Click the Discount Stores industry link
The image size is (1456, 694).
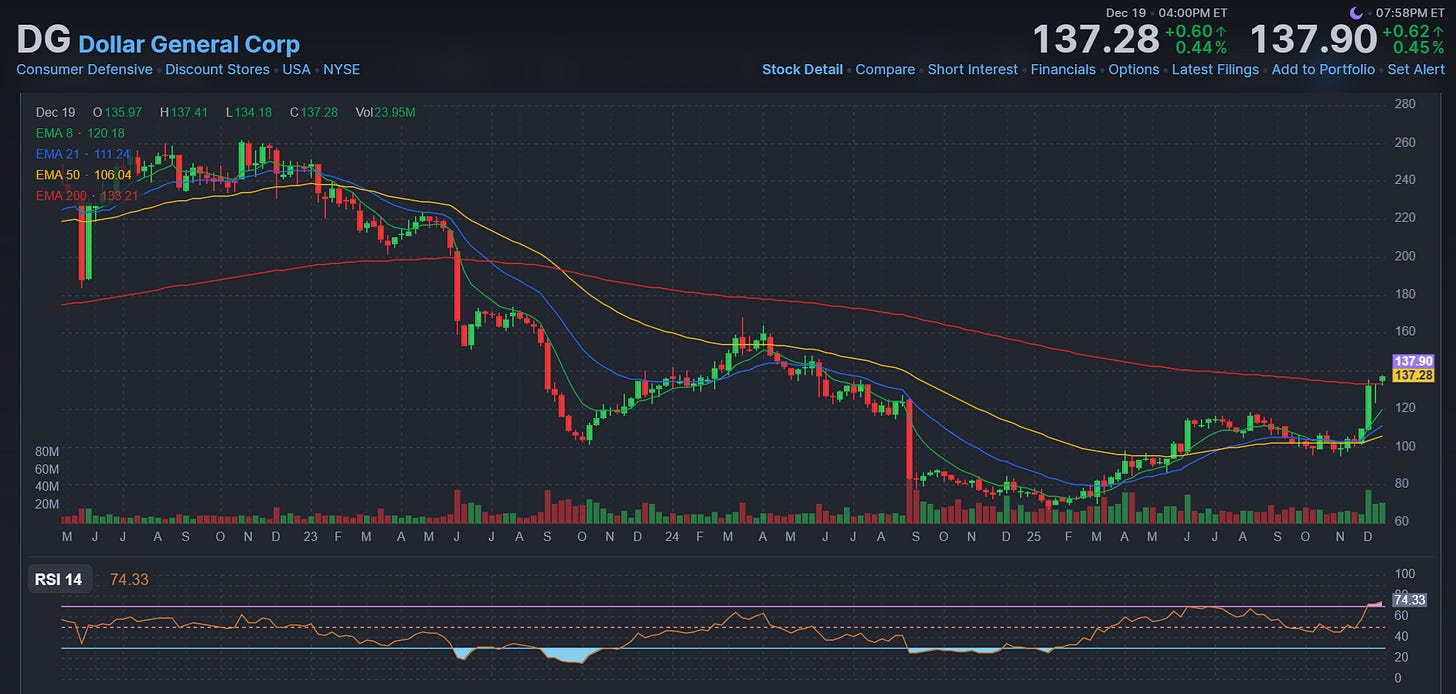coord(217,70)
